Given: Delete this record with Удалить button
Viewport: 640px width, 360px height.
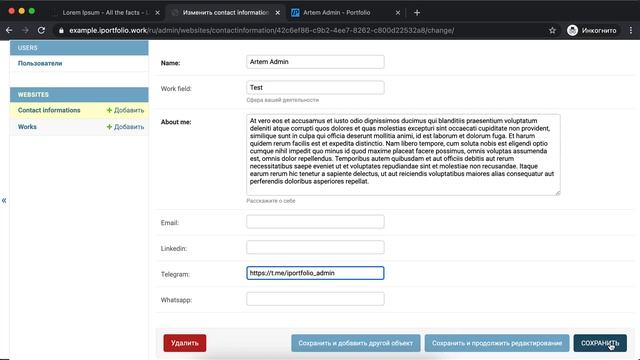Looking at the screenshot, I should point(185,343).
